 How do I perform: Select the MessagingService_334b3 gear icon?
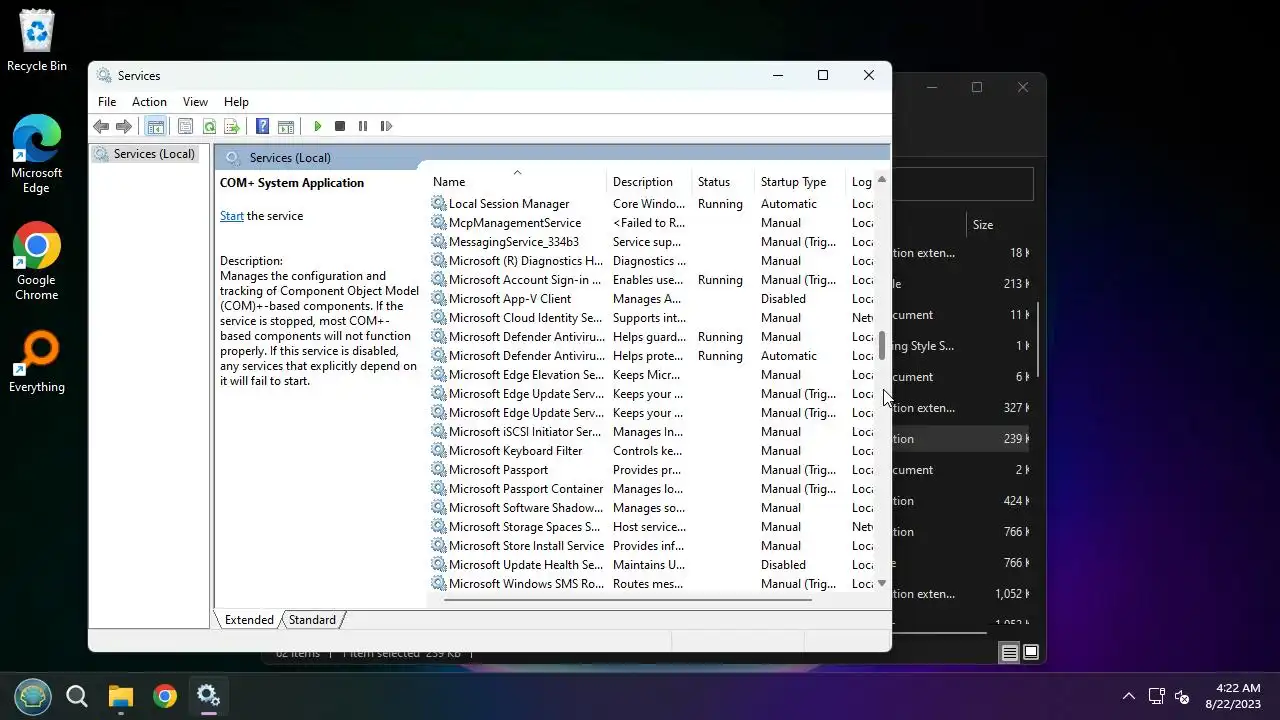pos(438,242)
